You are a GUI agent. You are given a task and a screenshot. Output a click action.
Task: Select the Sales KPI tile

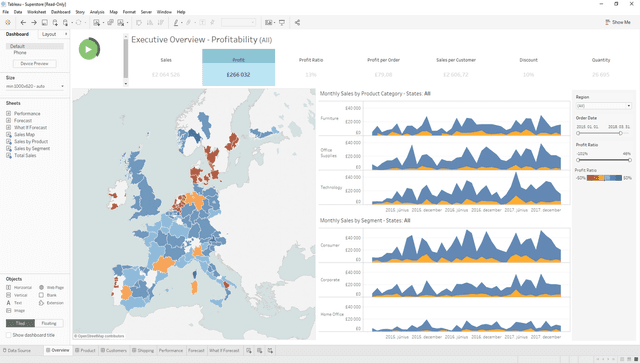[166, 67]
